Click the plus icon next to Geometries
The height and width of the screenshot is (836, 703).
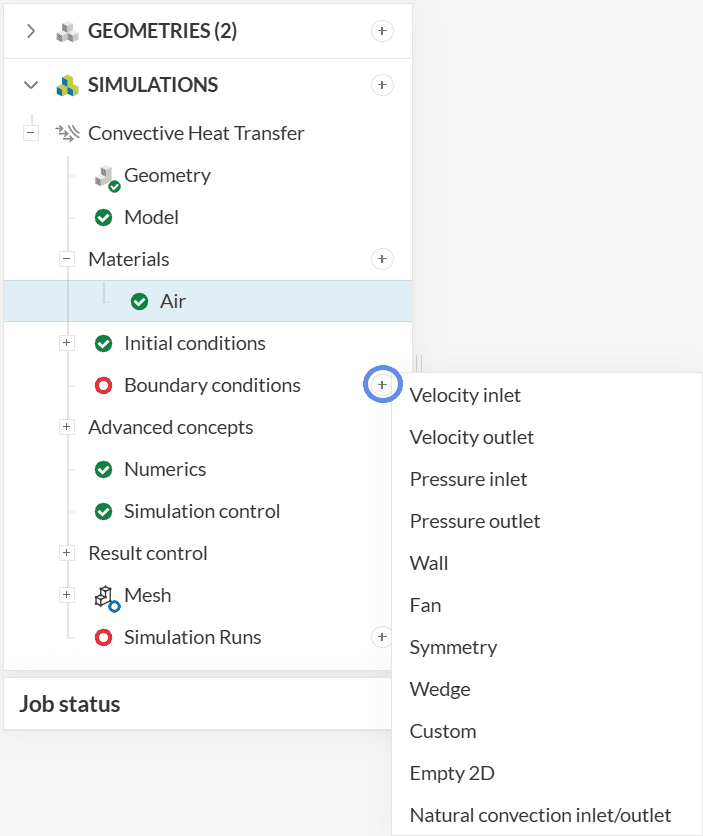click(382, 31)
